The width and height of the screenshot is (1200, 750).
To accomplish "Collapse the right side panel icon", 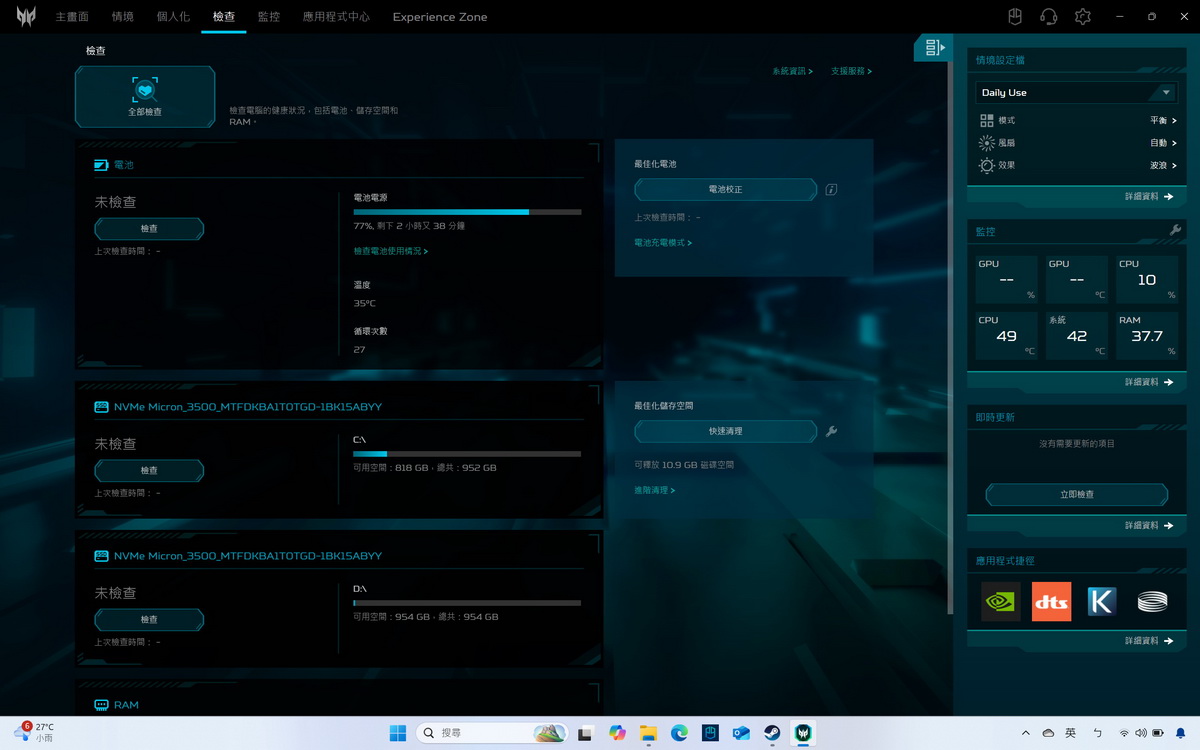I will click(x=934, y=47).
